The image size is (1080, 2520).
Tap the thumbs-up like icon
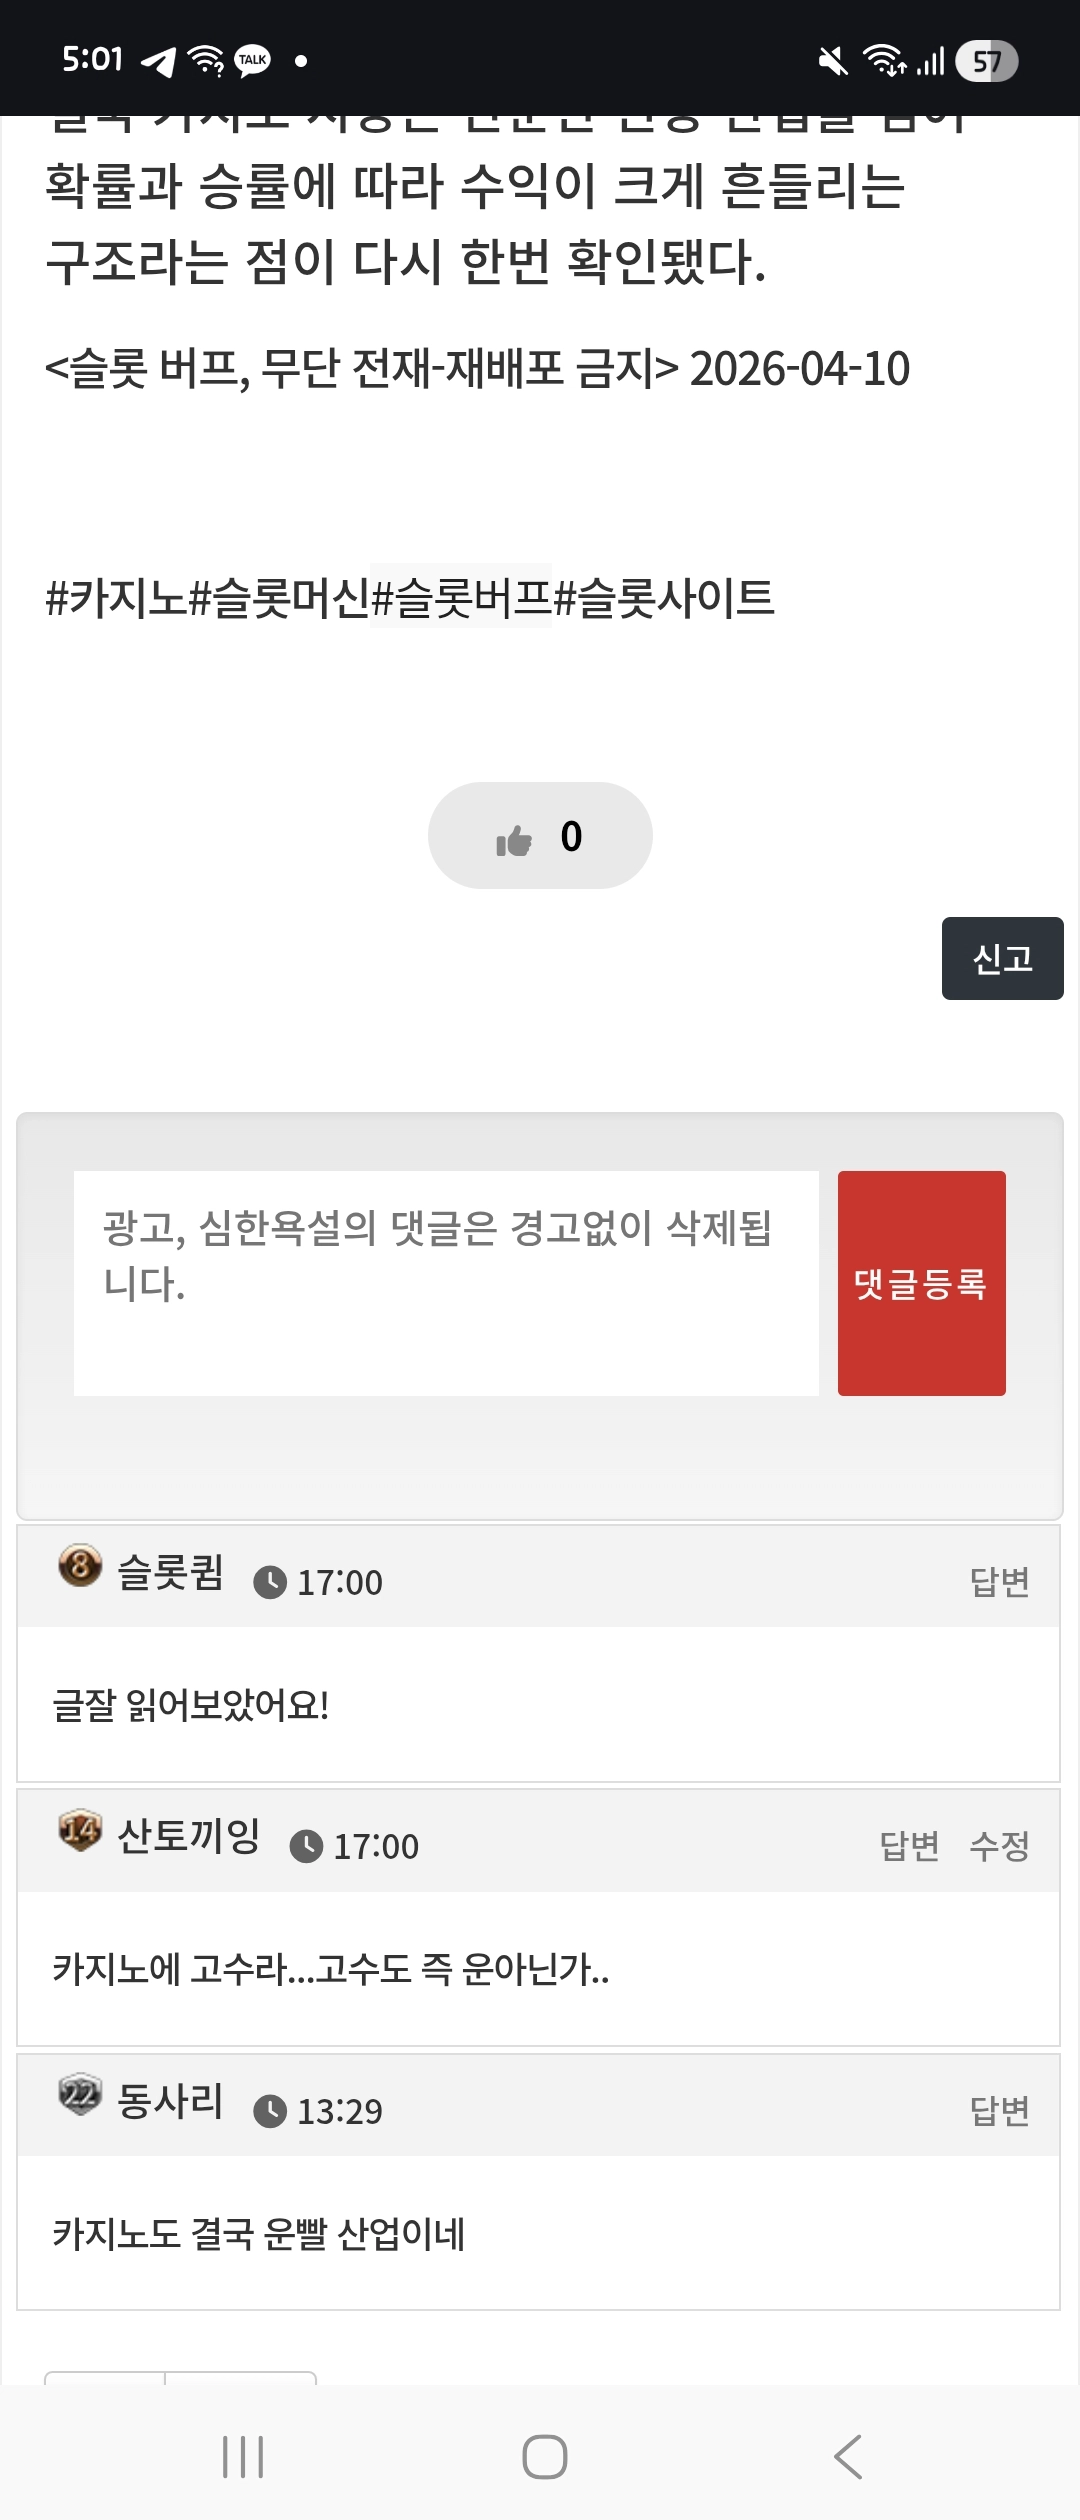[514, 840]
